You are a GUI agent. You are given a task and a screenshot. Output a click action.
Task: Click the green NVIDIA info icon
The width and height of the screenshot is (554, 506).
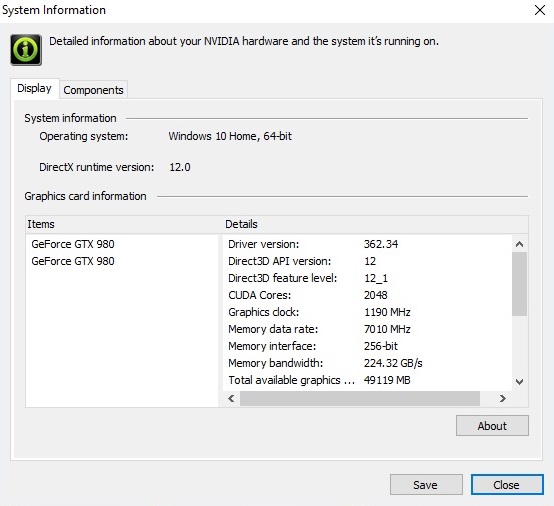pyautogui.click(x=26, y=50)
